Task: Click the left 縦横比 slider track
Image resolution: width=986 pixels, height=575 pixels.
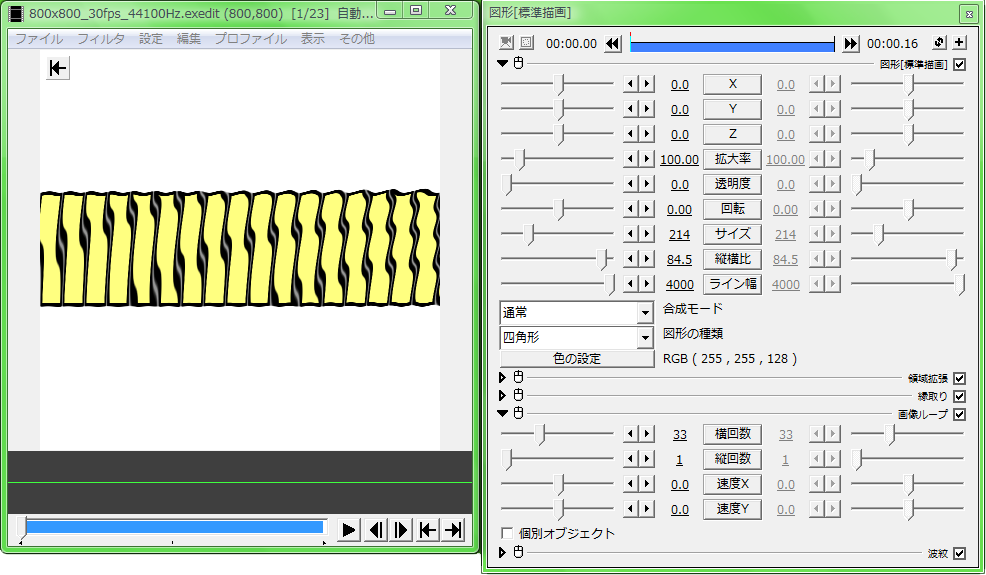Action: click(x=557, y=259)
